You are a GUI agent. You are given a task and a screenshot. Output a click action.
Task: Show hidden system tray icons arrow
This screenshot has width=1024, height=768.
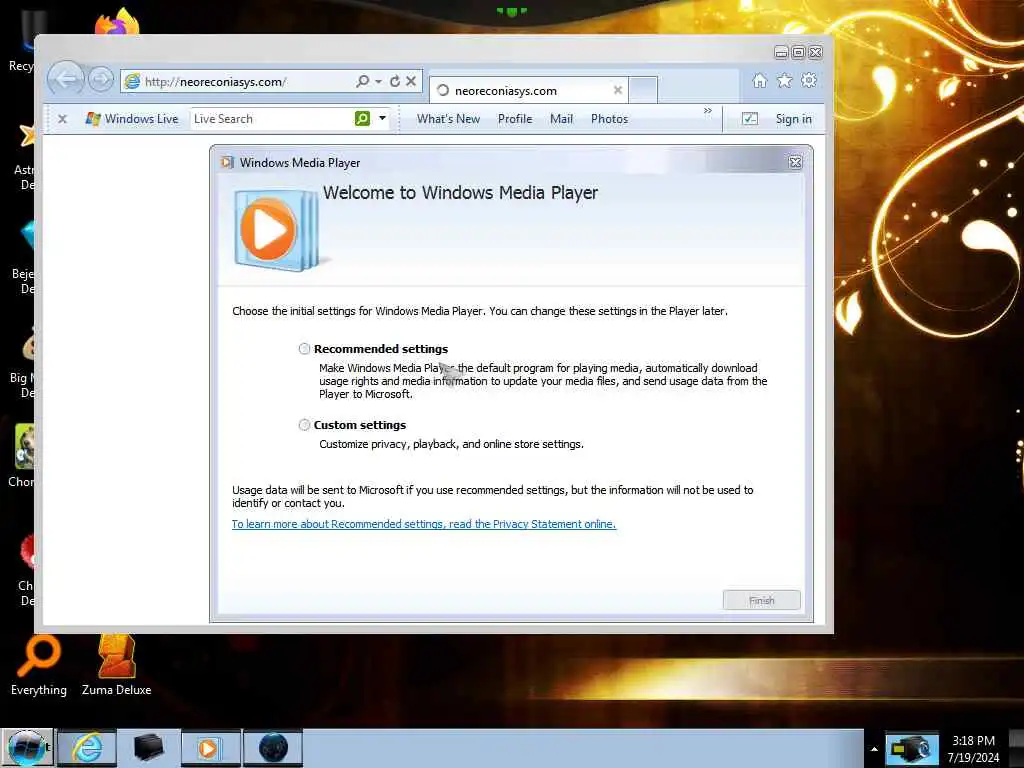coord(874,749)
